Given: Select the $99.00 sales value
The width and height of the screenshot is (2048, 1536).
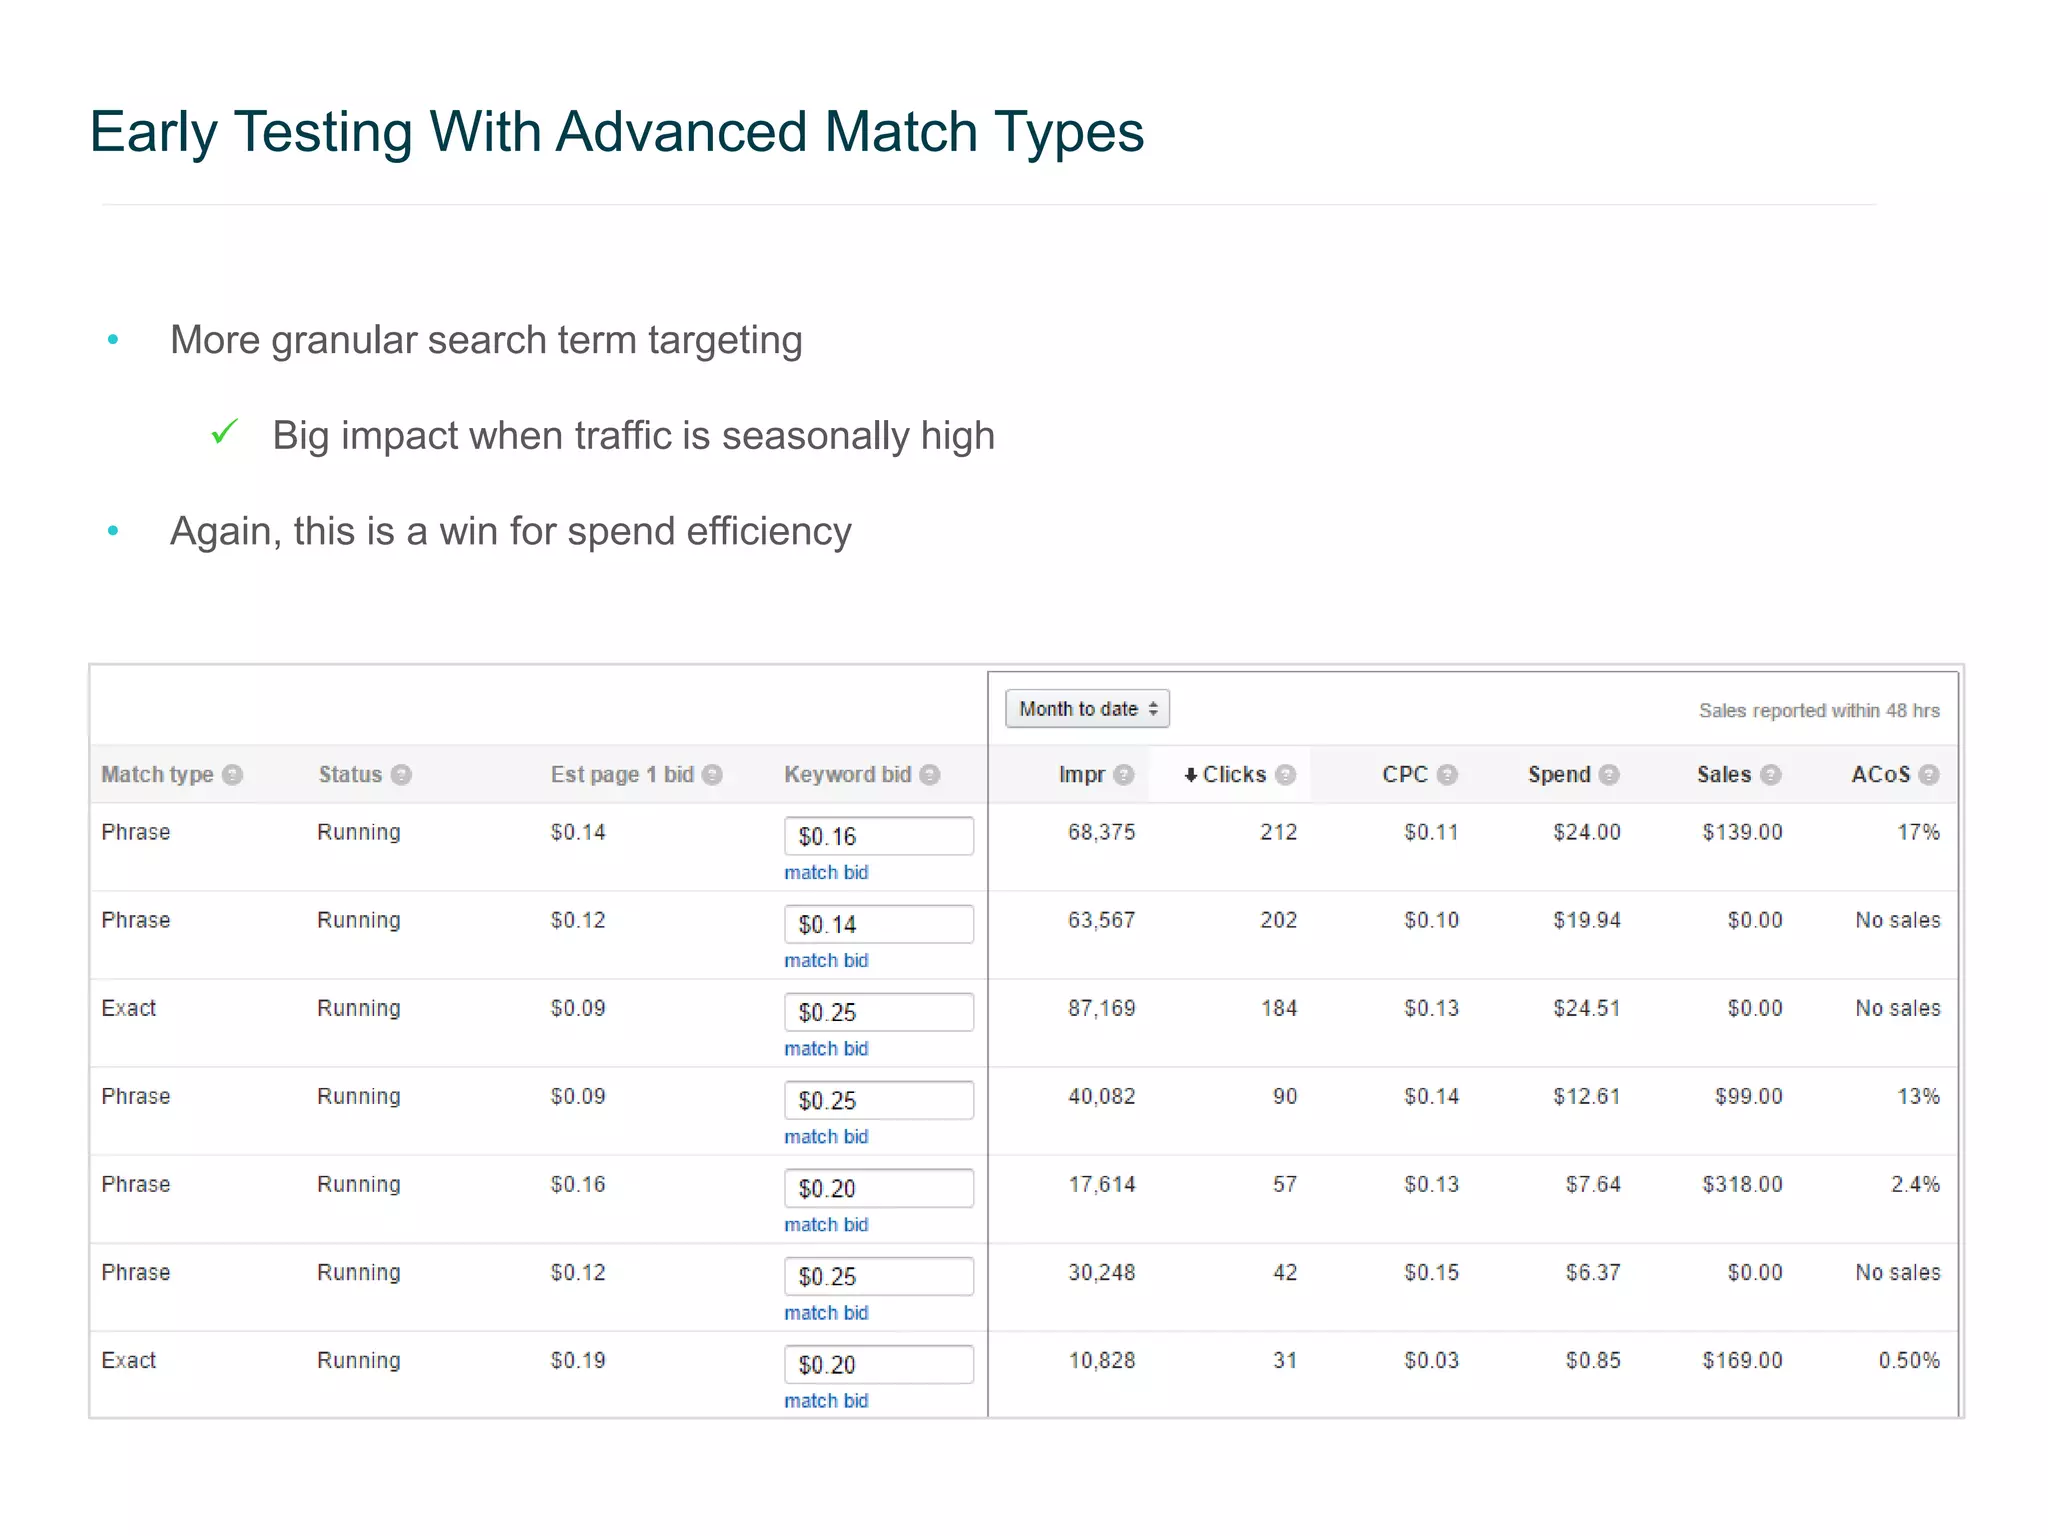Looking at the screenshot, I should pyautogui.click(x=1748, y=1096).
